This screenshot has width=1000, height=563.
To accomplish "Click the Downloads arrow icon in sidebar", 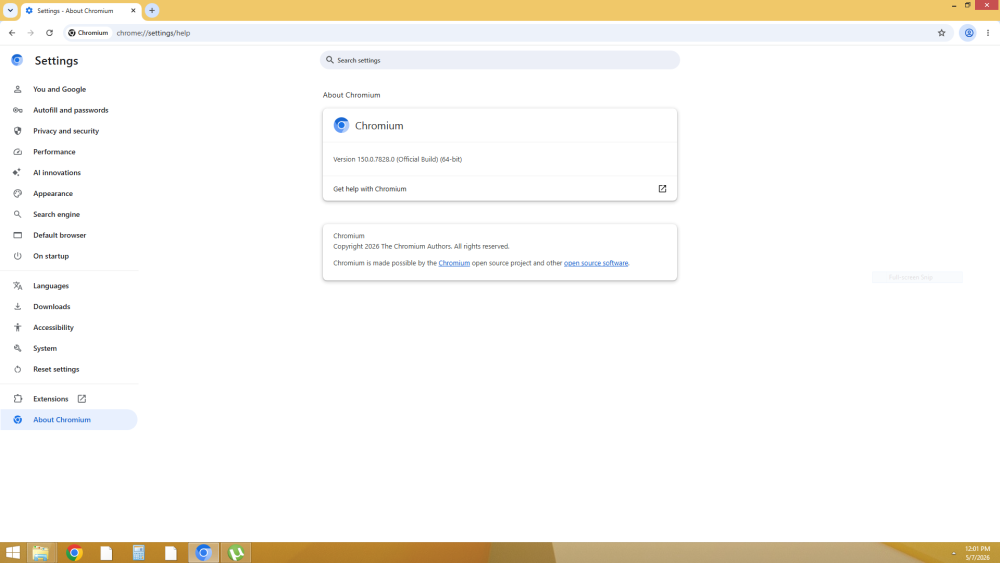I will coord(17,307).
